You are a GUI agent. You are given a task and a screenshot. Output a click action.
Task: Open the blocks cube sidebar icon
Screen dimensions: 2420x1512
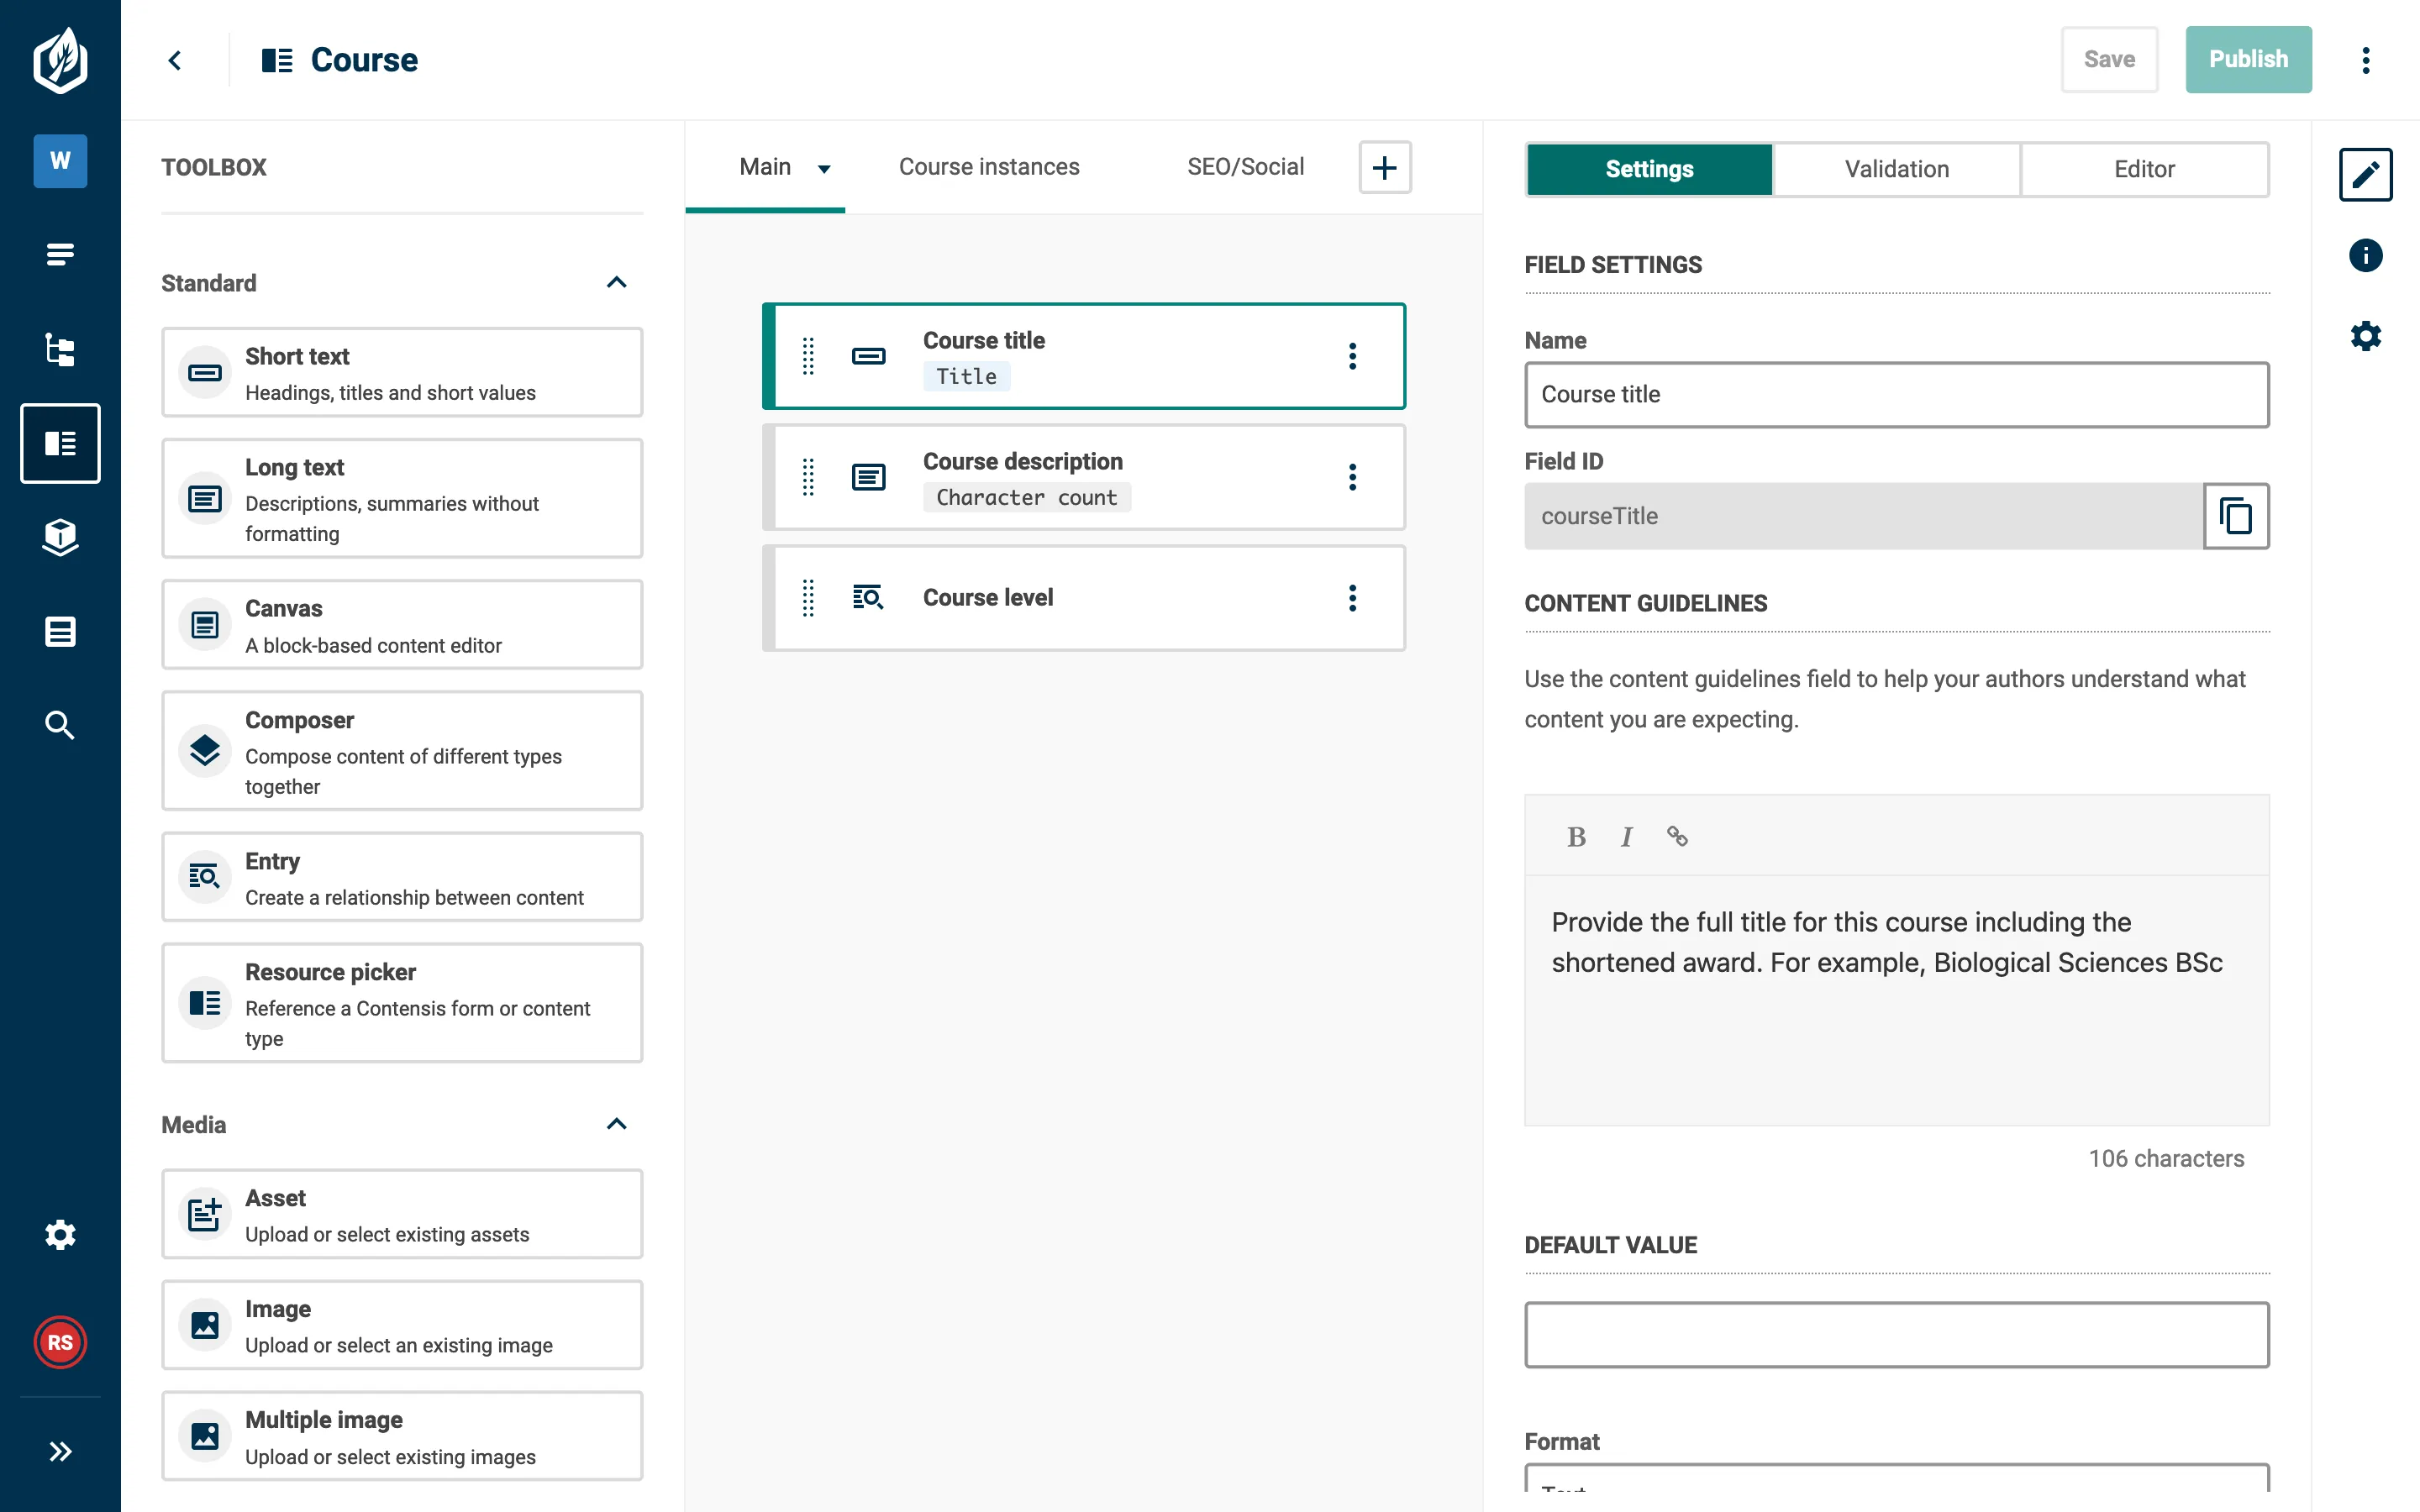(x=60, y=537)
